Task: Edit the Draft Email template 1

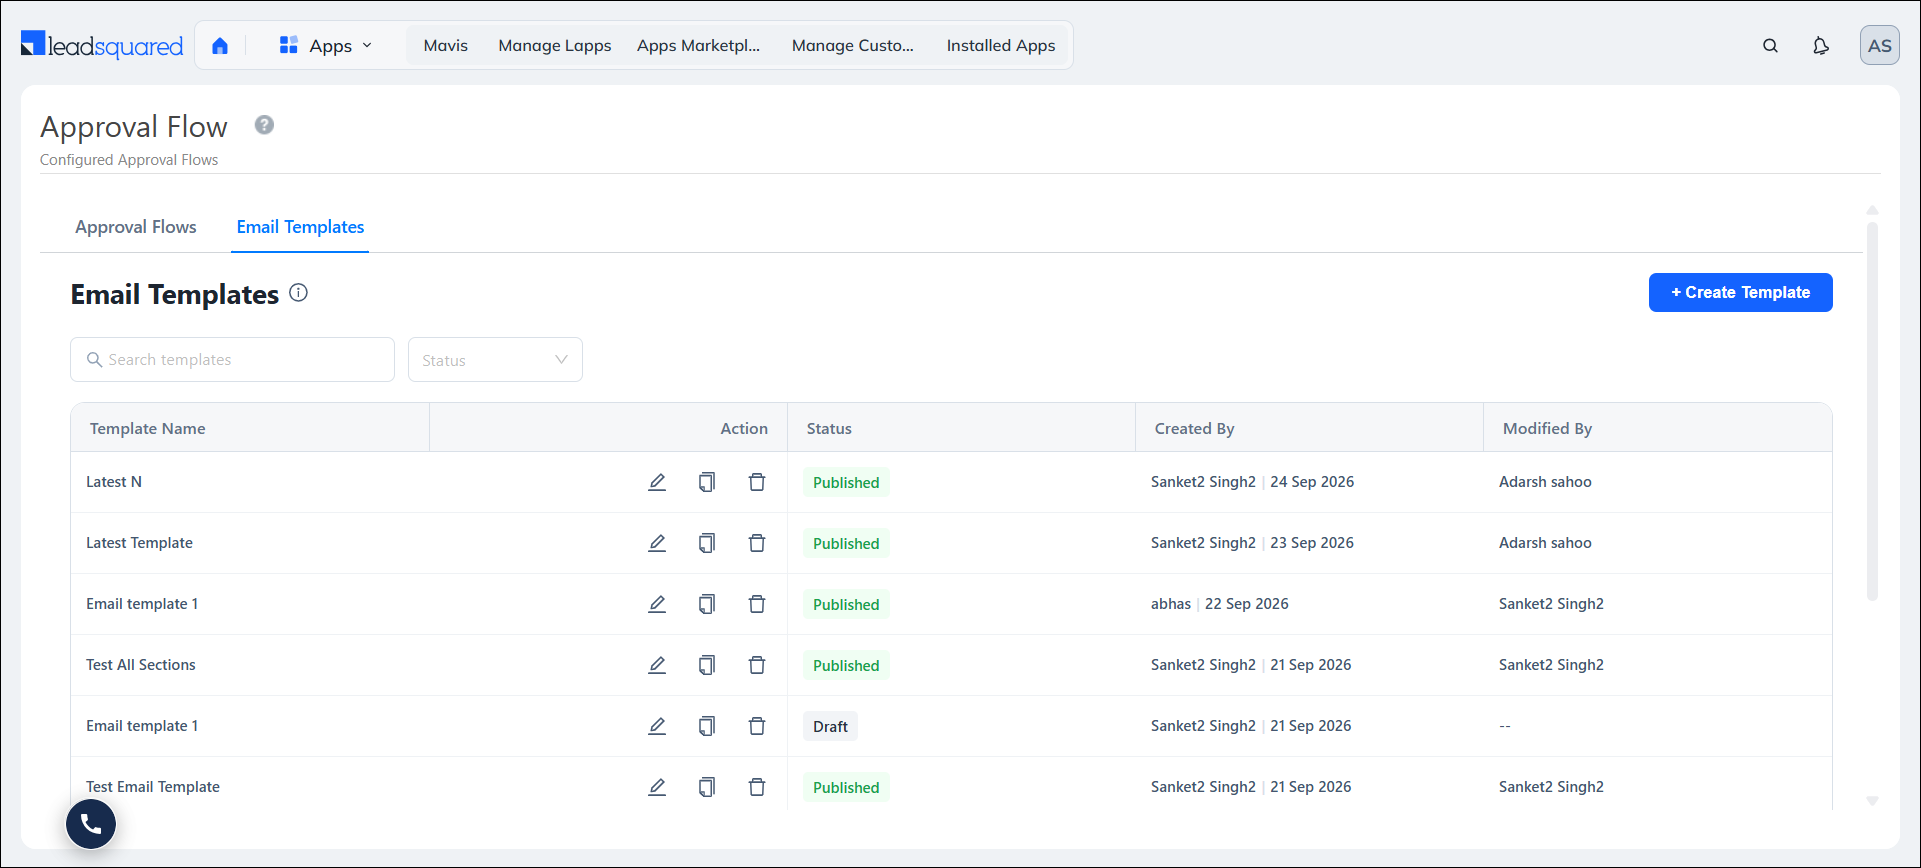Action: [657, 726]
